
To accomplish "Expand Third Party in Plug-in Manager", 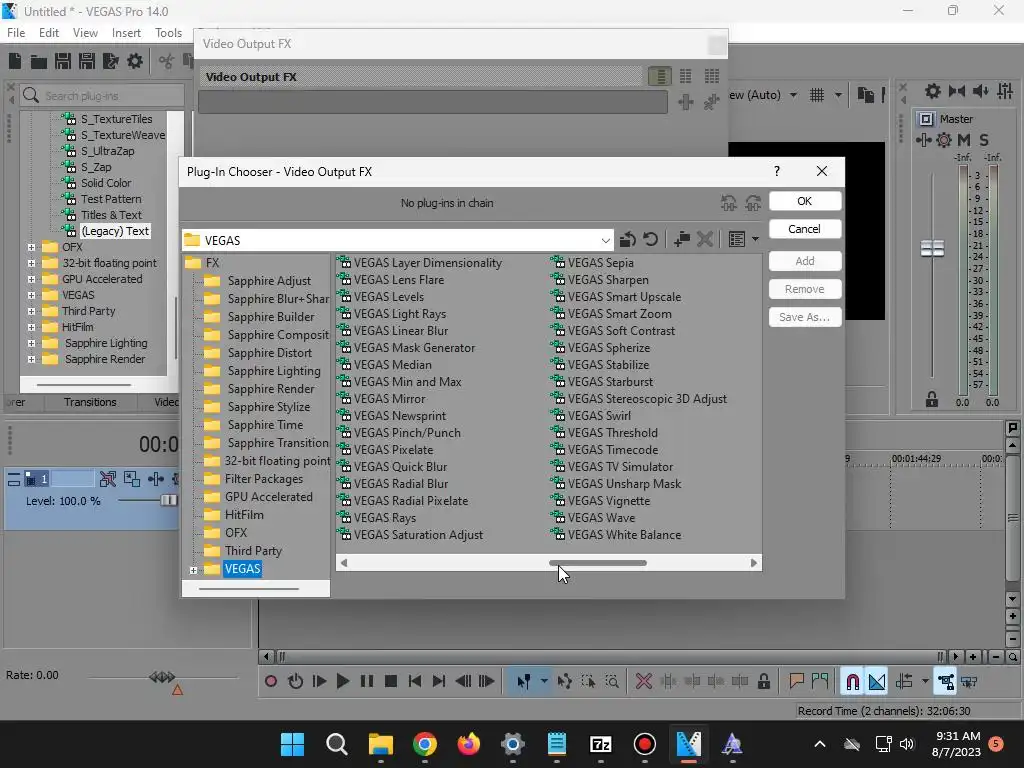I will [31, 311].
